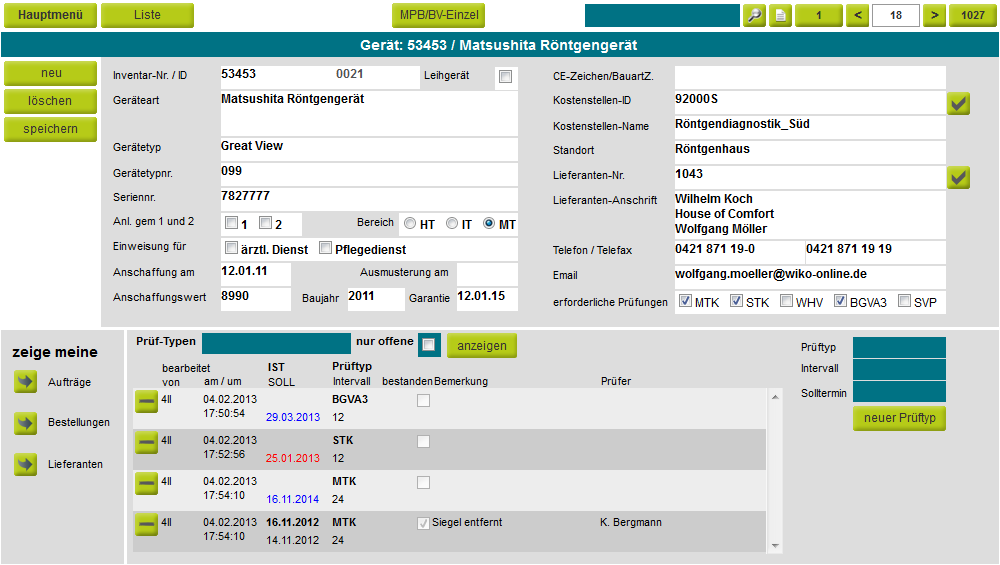The height and width of the screenshot is (565, 1000).
Task: Toggle the WHV required inspection checkbox
Action: point(786,301)
